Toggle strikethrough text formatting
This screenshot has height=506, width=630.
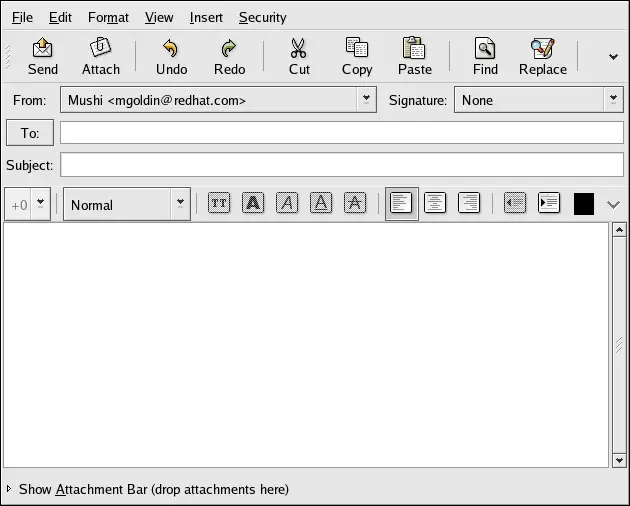tap(355, 203)
